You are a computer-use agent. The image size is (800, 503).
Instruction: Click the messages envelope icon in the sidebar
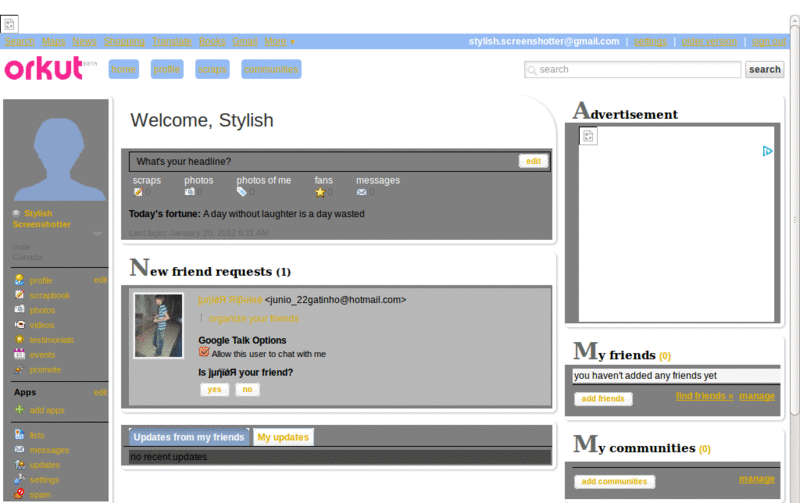pos(19,449)
